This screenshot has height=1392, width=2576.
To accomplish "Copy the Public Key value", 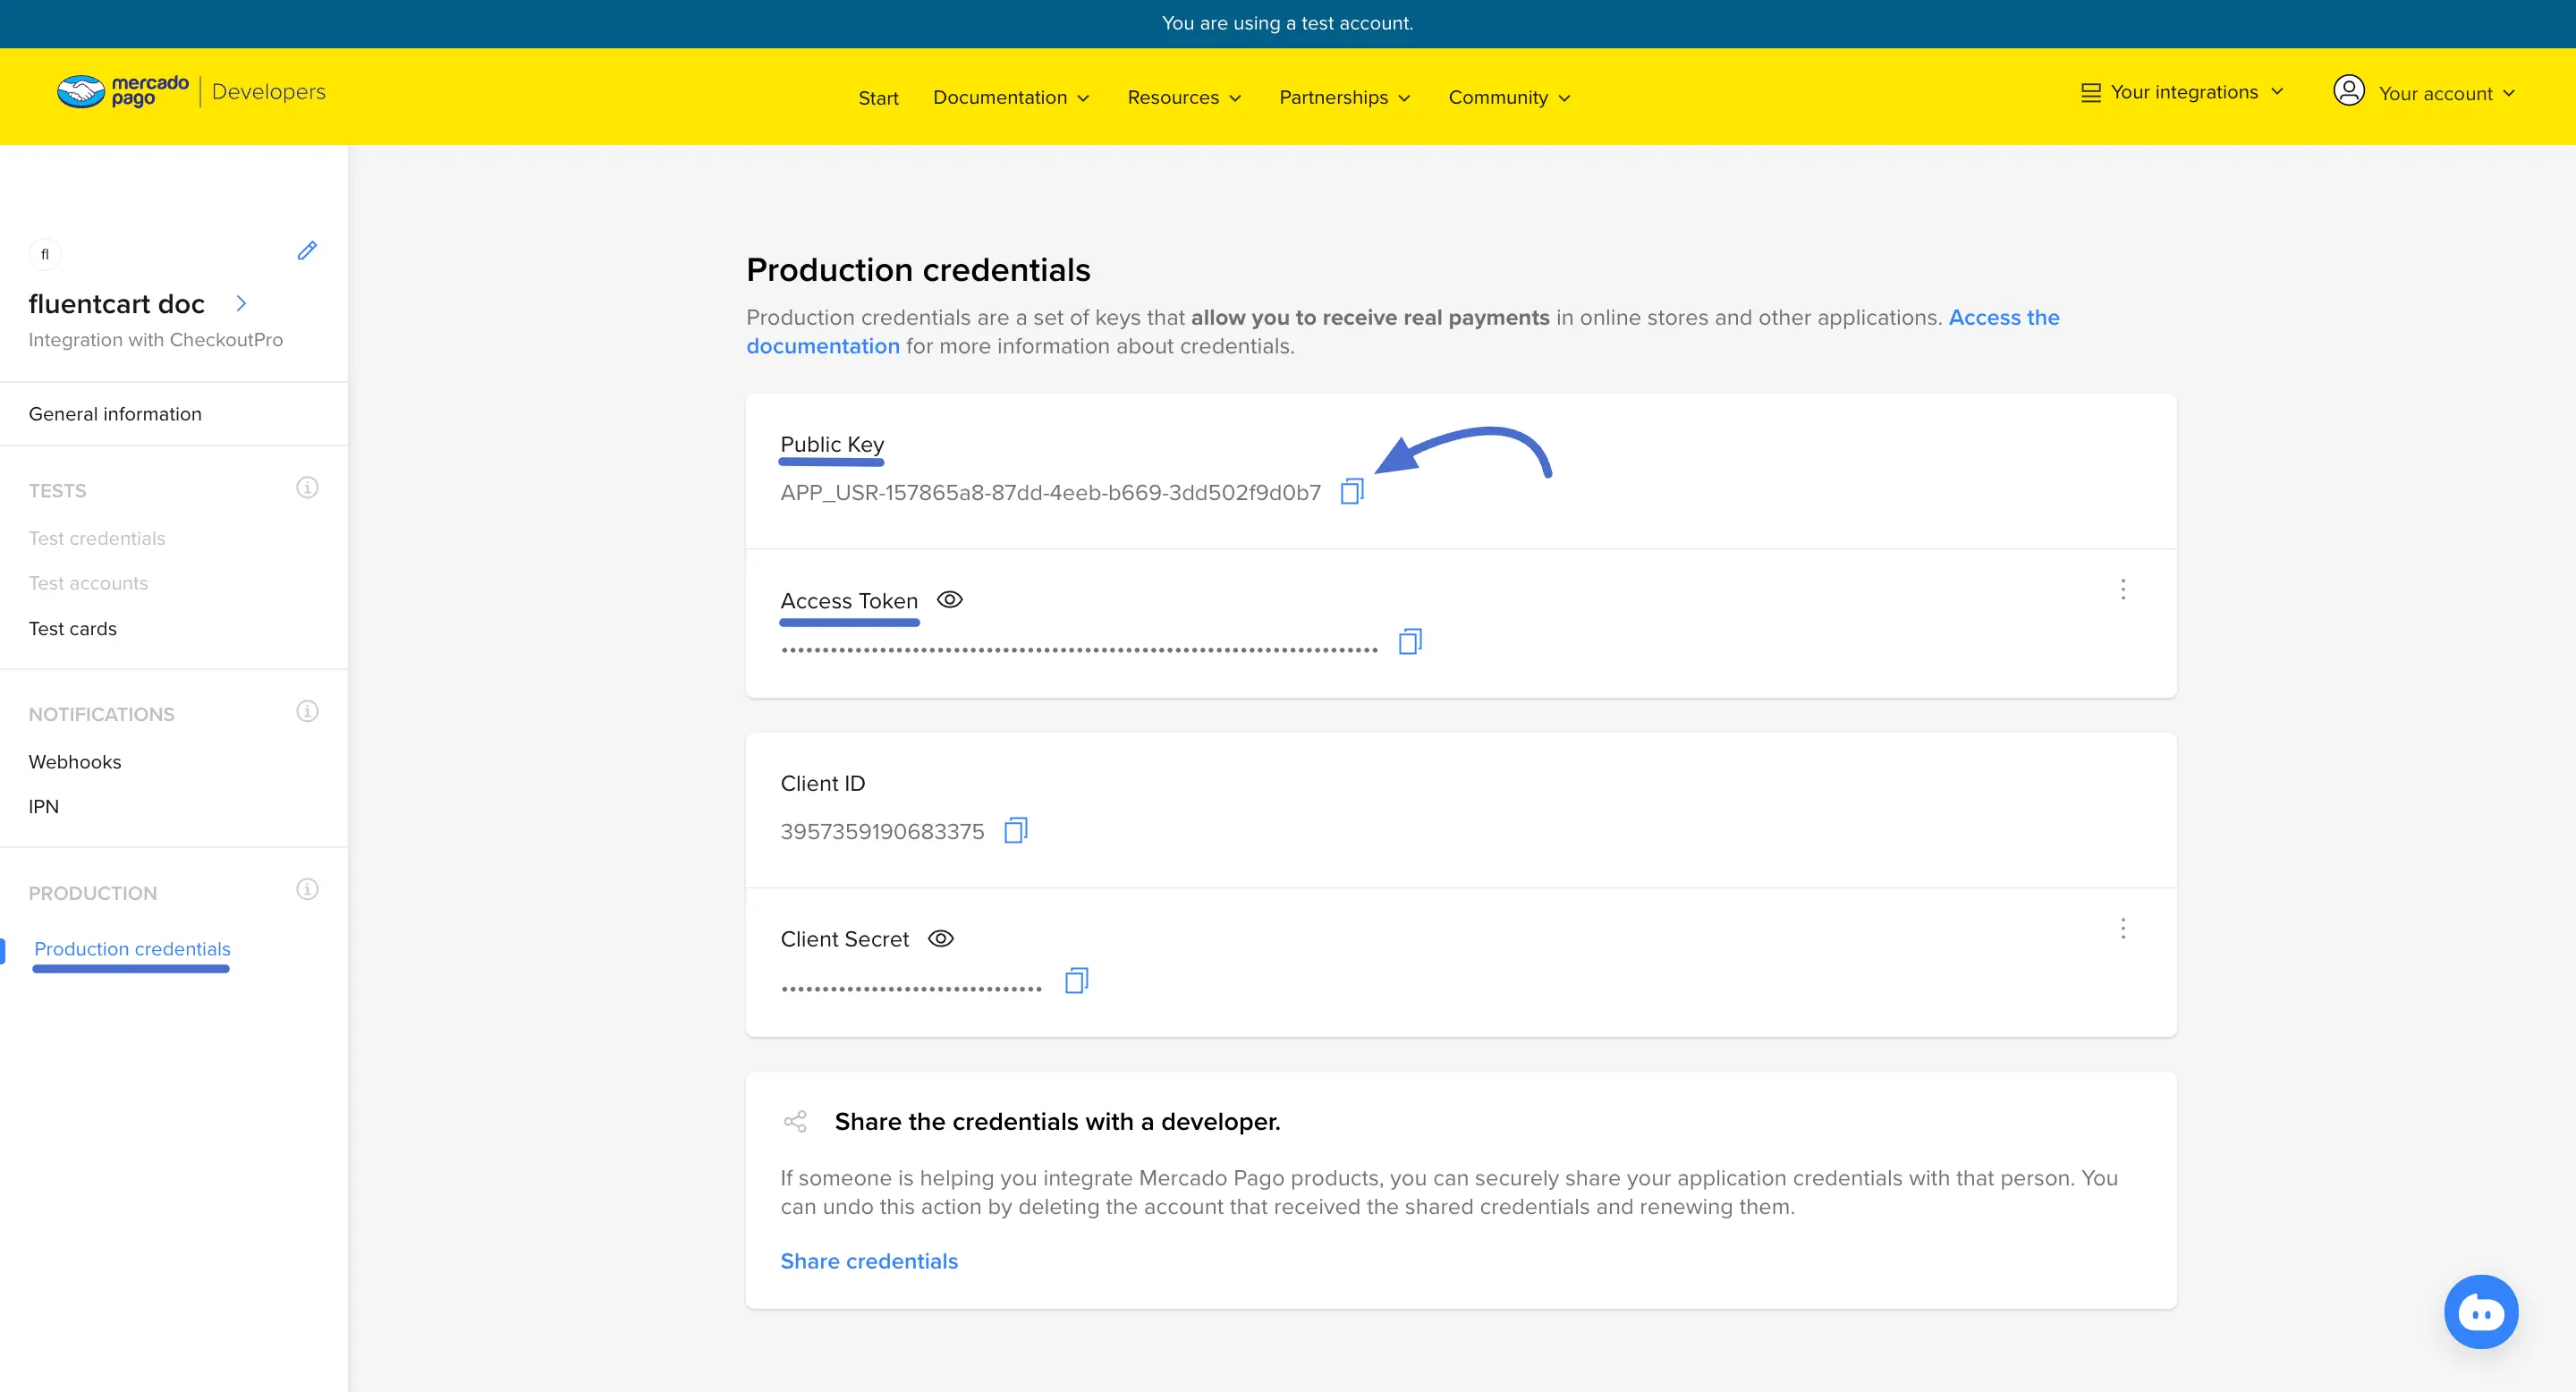I will (1351, 491).
